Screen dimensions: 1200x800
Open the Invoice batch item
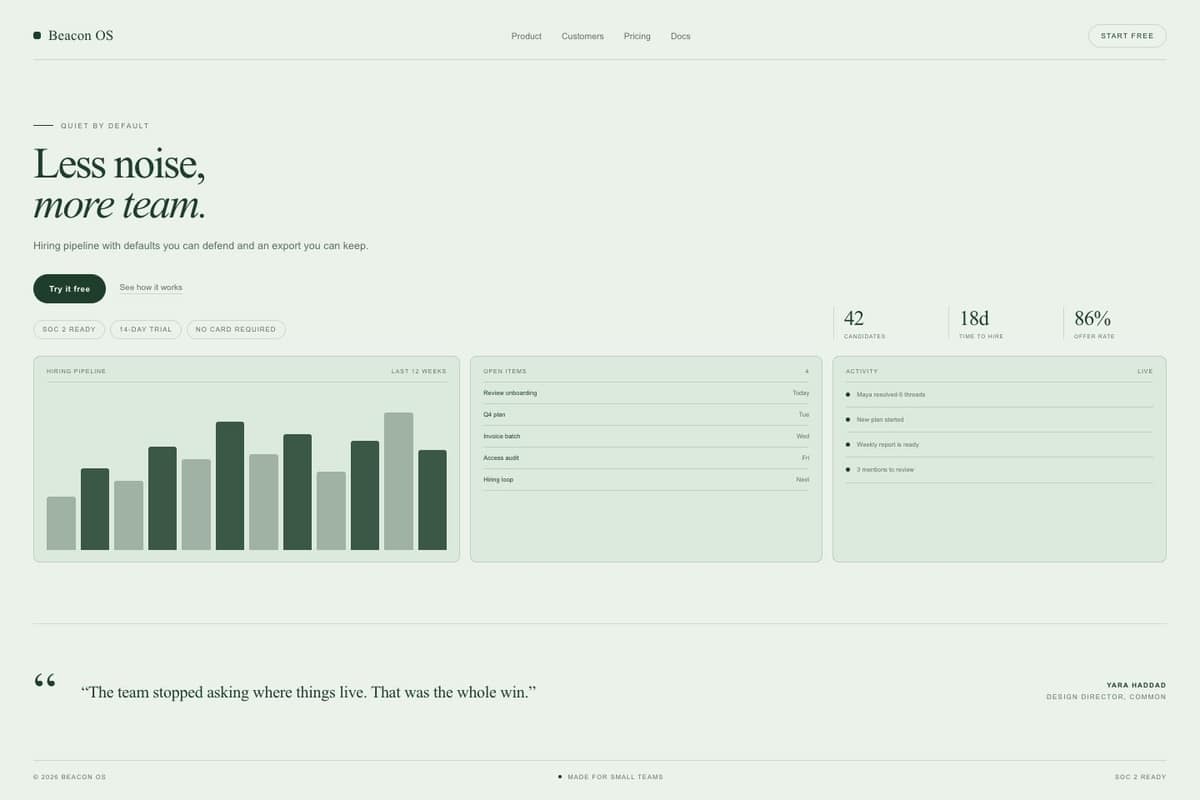pyautogui.click(x=646, y=436)
